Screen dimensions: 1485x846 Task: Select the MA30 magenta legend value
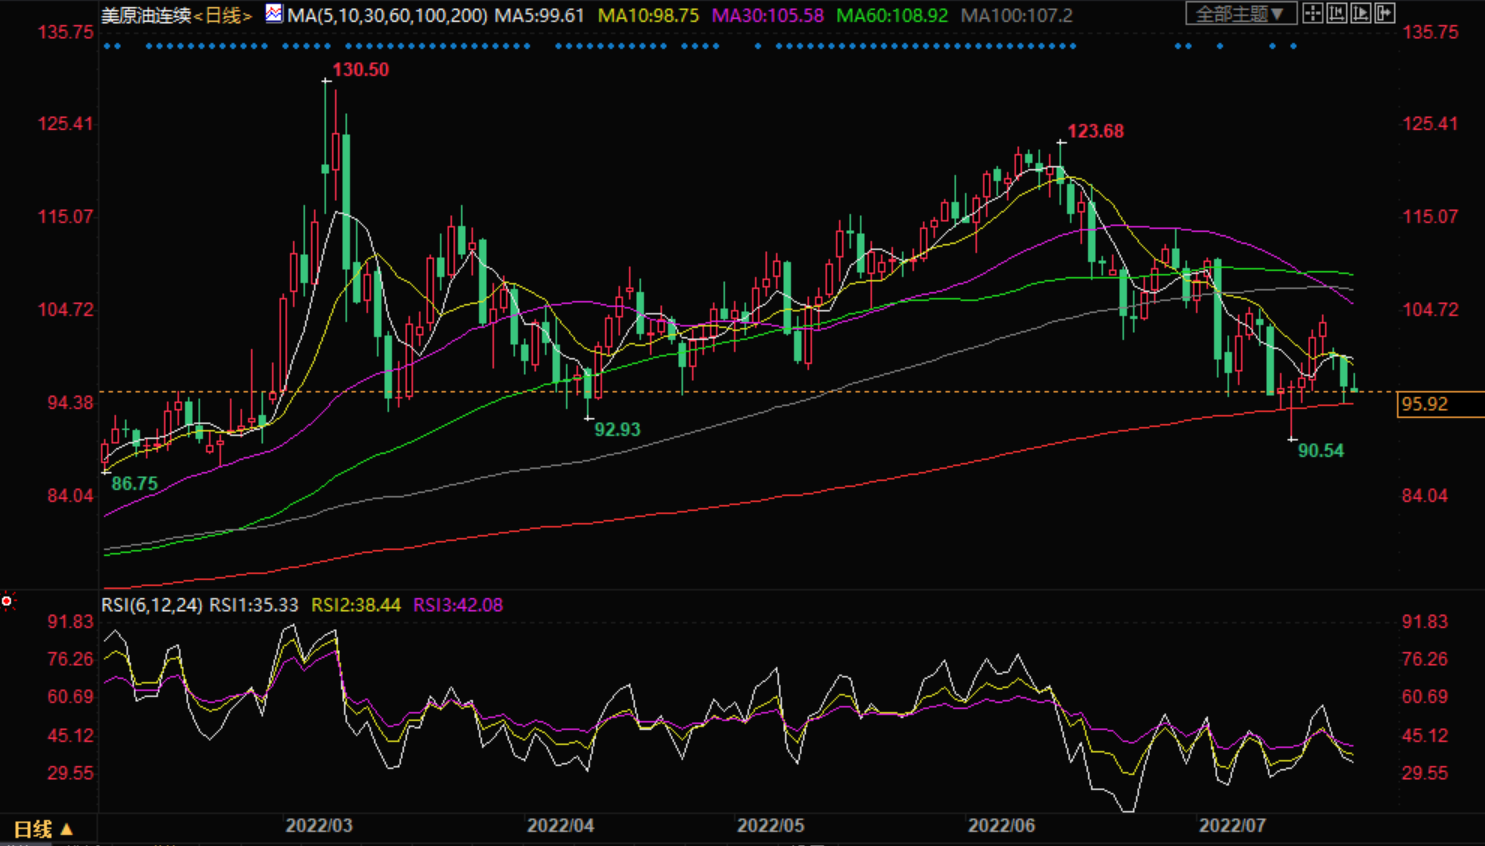[767, 16]
